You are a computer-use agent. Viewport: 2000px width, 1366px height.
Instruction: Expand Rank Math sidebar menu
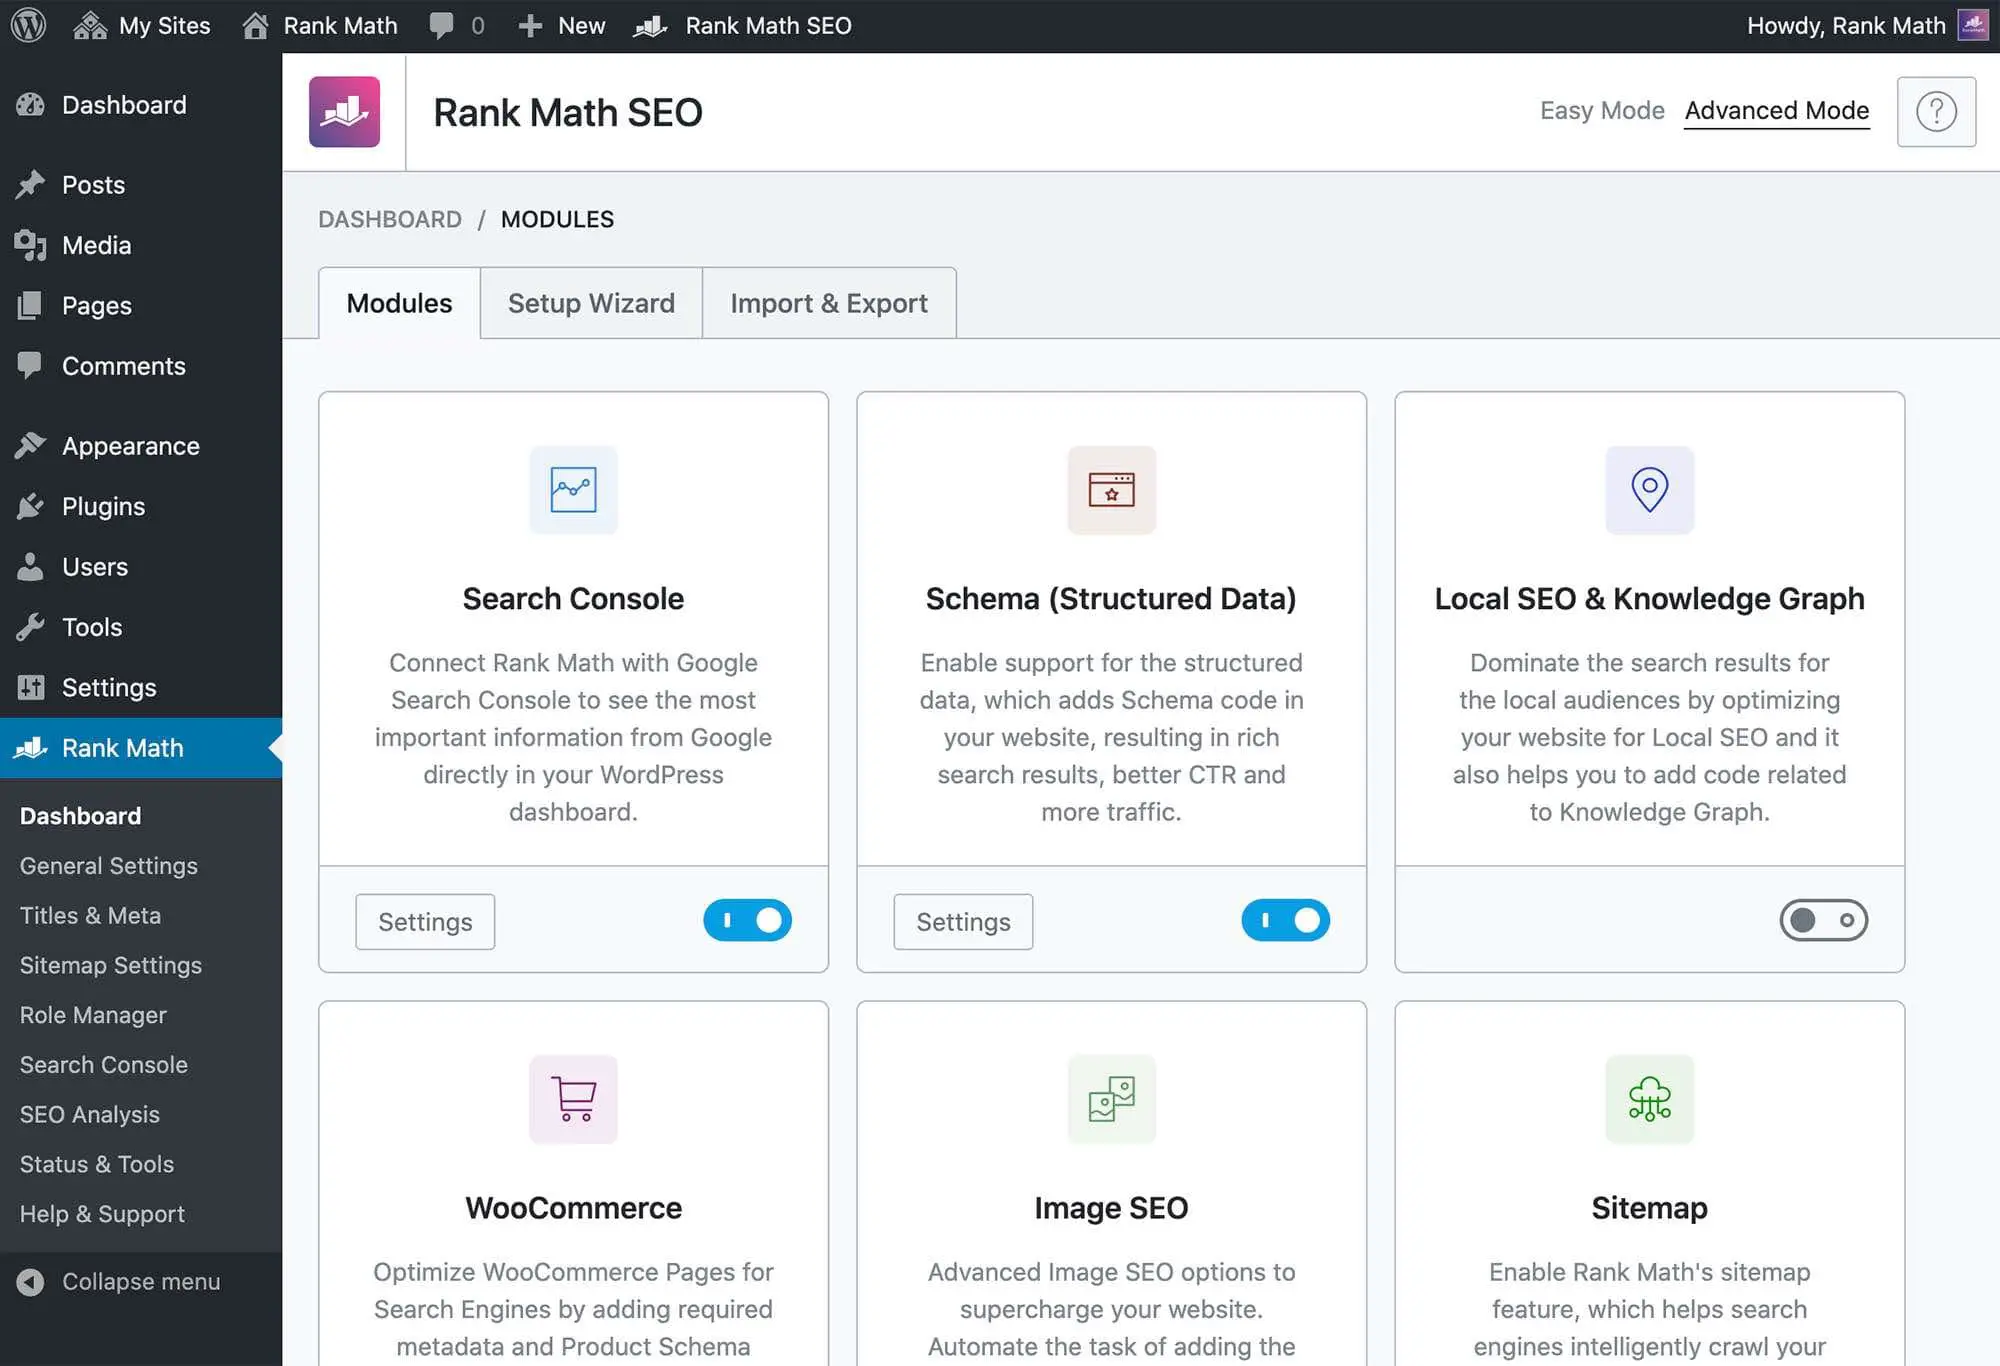pyautogui.click(x=122, y=746)
